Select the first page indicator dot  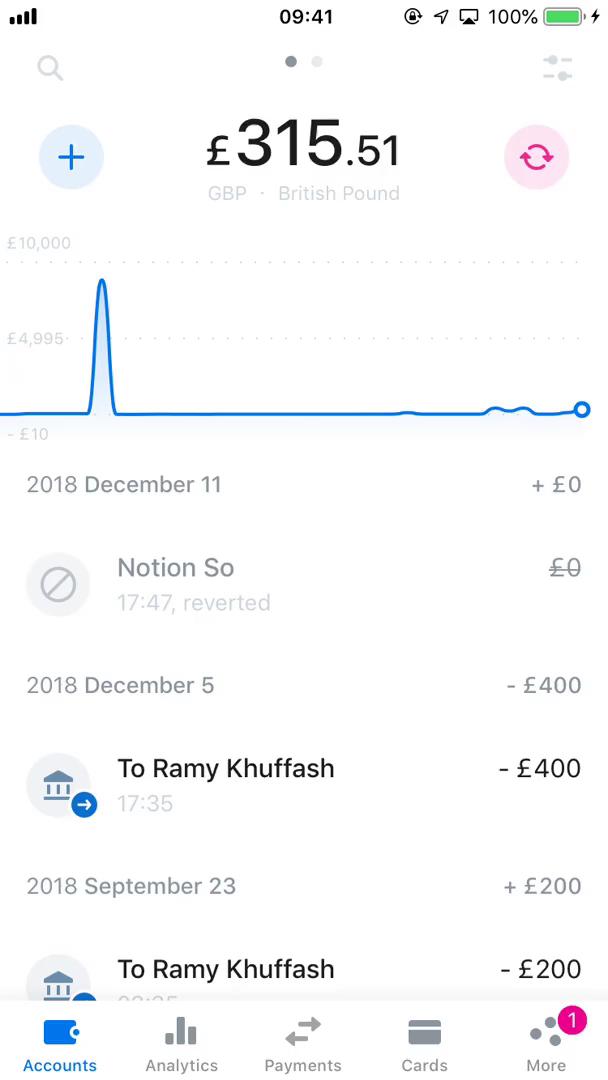point(290,61)
